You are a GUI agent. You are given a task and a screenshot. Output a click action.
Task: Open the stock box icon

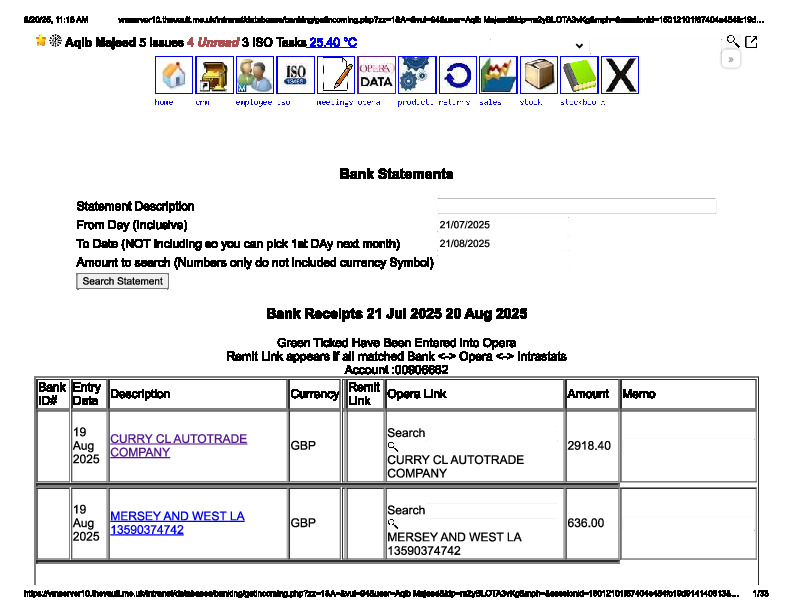click(x=539, y=76)
